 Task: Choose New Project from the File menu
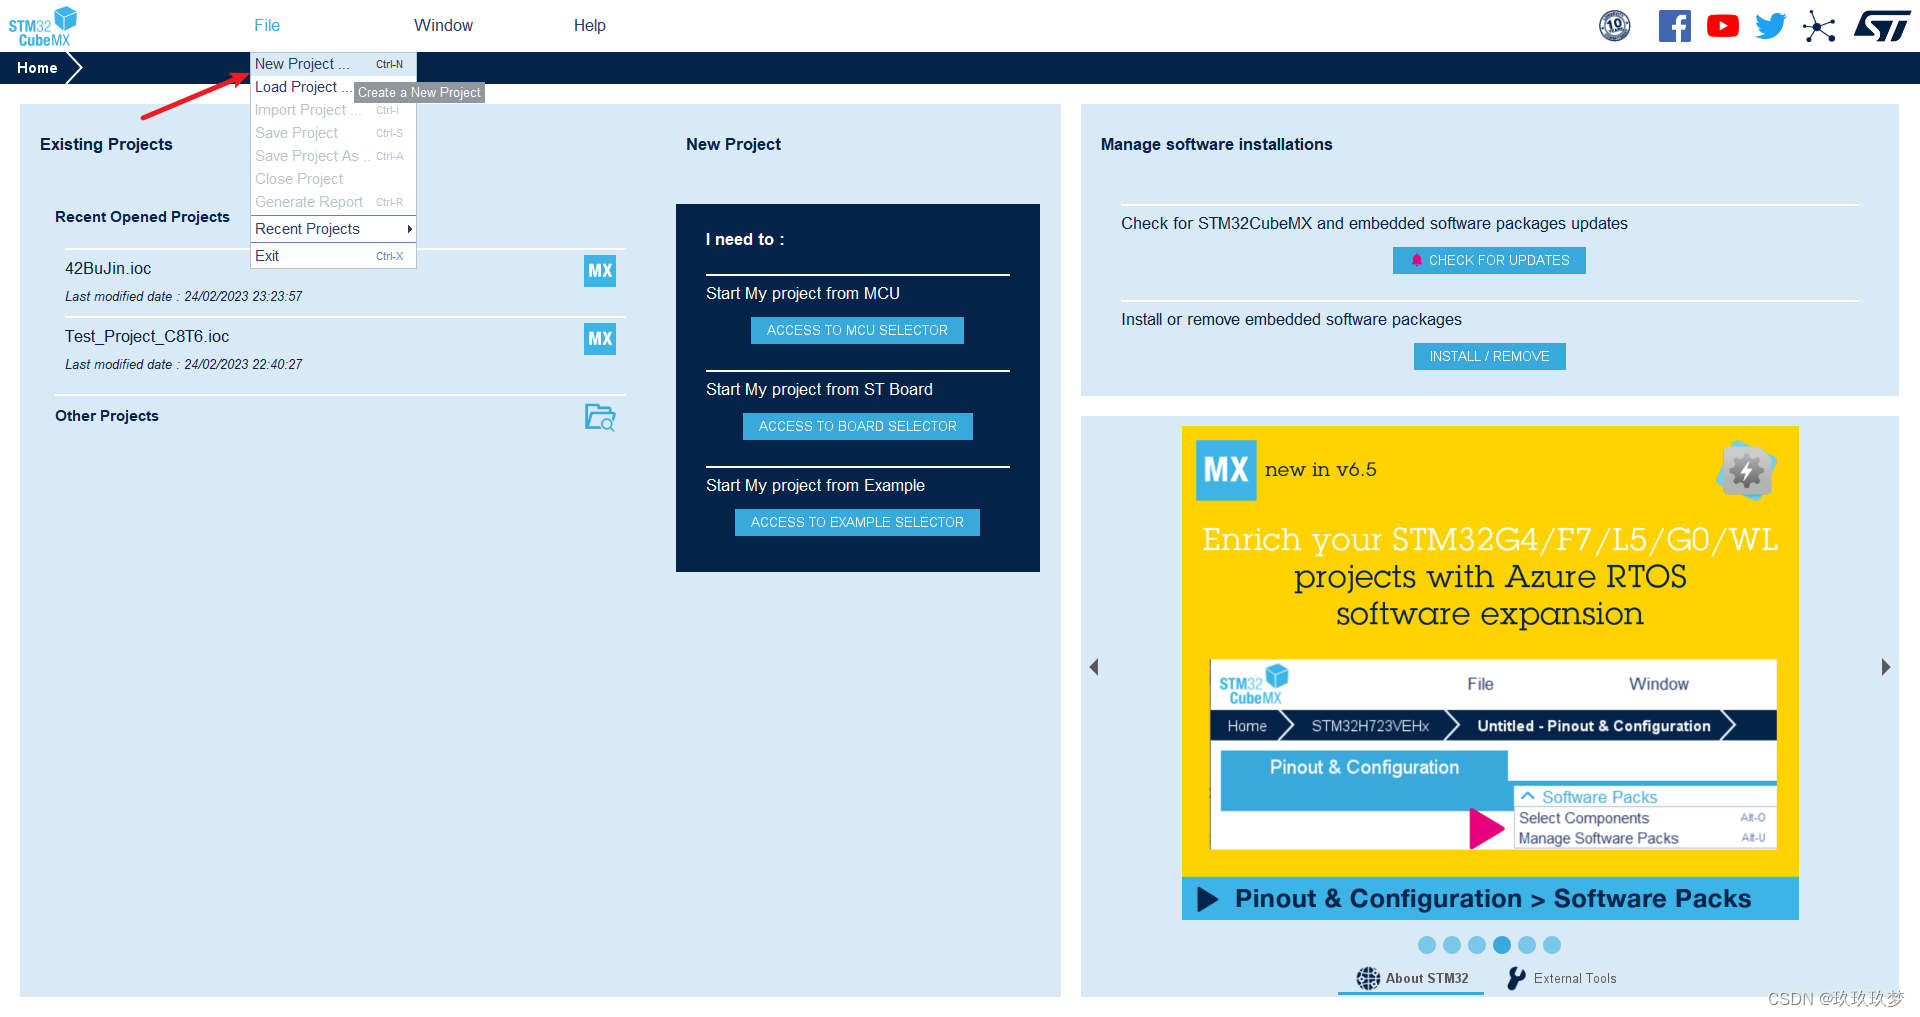pyautogui.click(x=333, y=64)
